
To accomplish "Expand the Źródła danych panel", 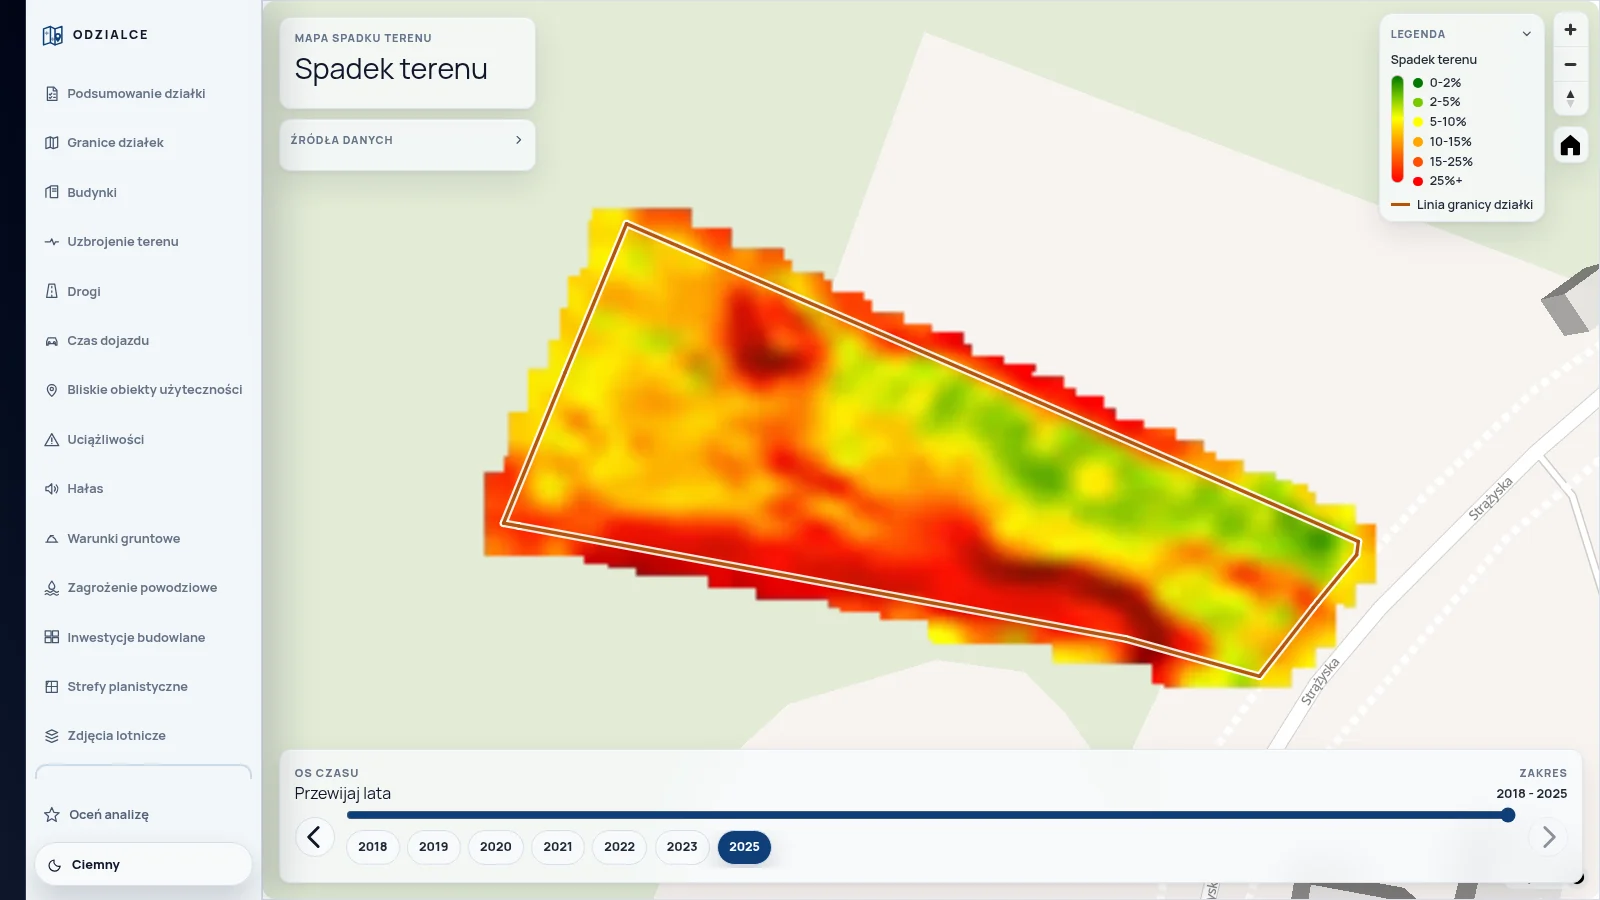I will [x=407, y=141].
